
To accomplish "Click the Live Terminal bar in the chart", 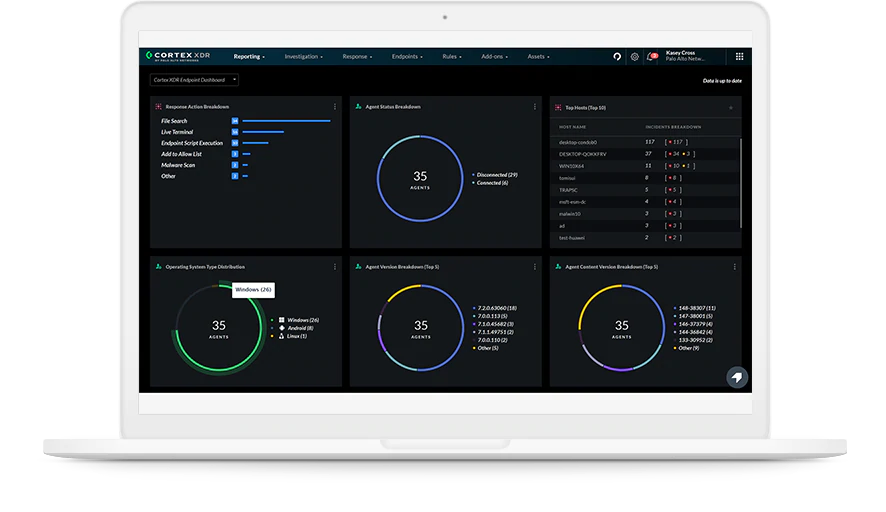I will point(263,132).
